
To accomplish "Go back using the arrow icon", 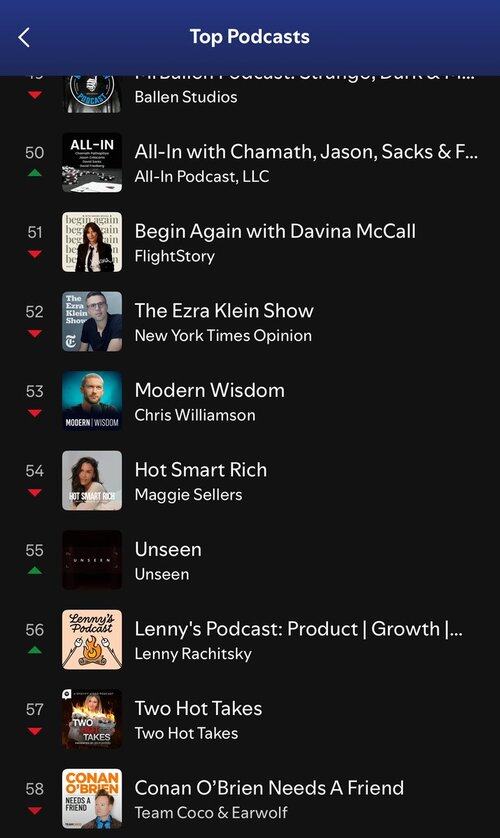I will tap(24, 37).
